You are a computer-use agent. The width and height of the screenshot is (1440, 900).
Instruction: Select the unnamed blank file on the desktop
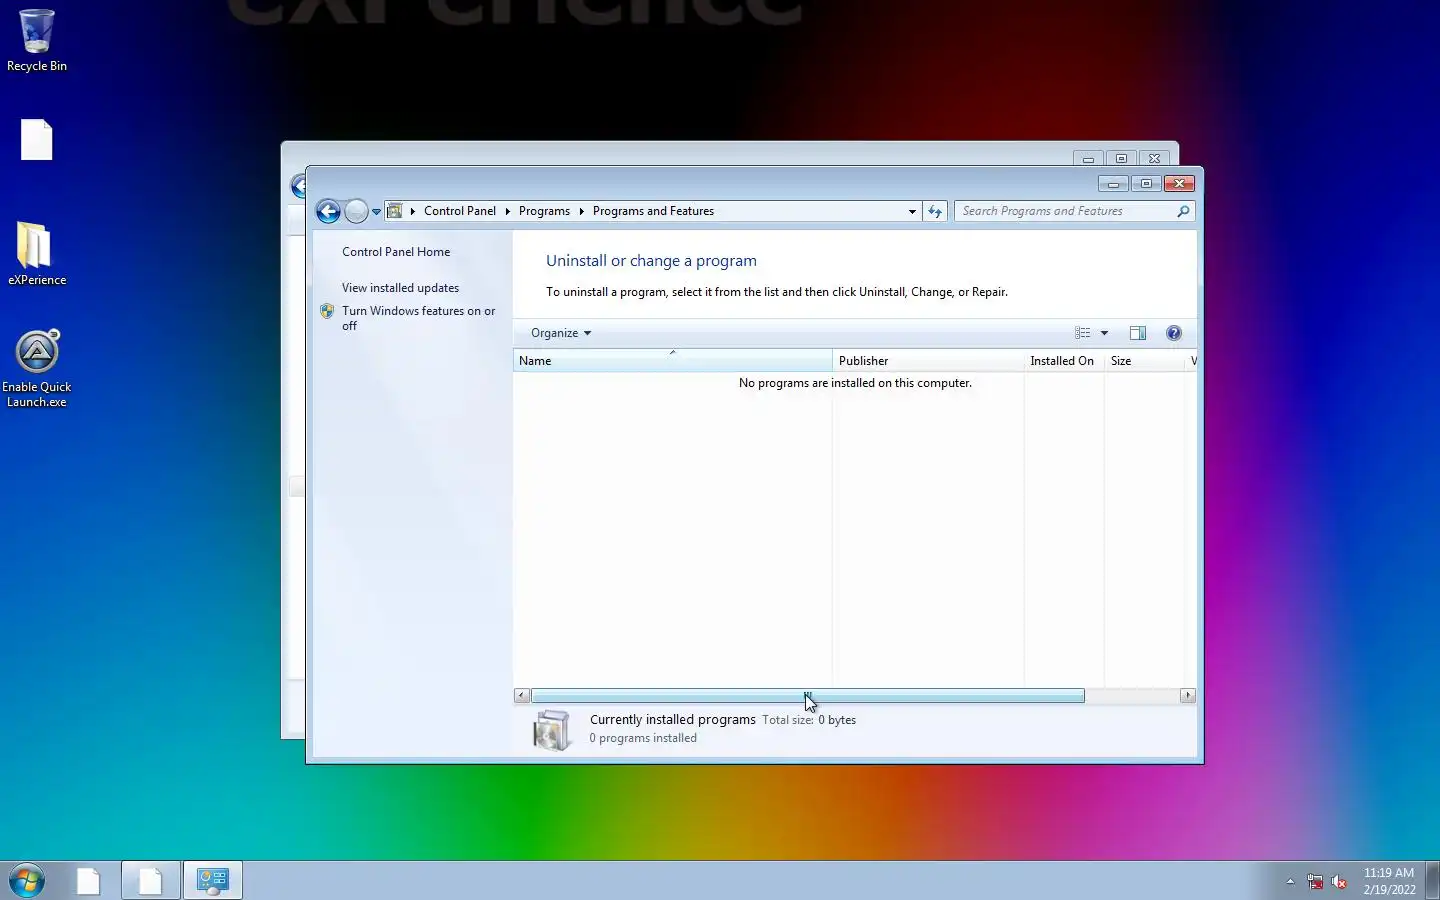tap(37, 140)
